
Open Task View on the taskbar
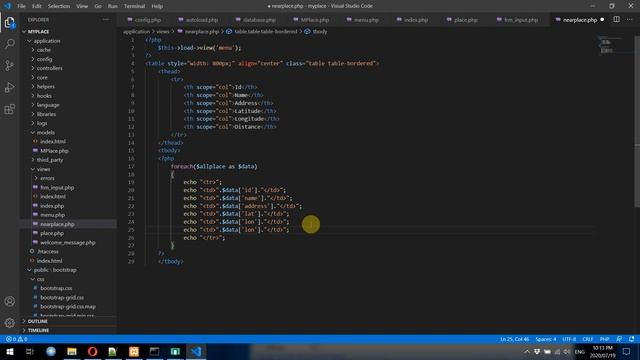pos(30,351)
